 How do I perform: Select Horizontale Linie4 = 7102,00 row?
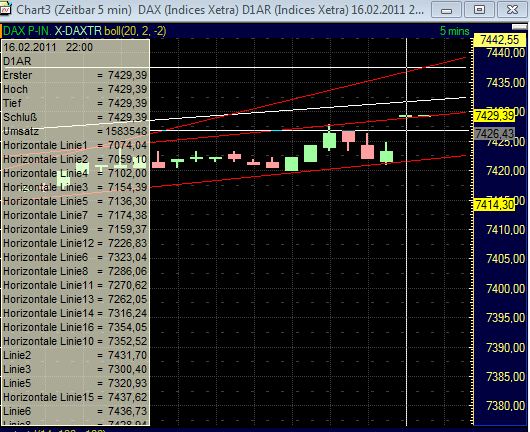click(75, 173)
